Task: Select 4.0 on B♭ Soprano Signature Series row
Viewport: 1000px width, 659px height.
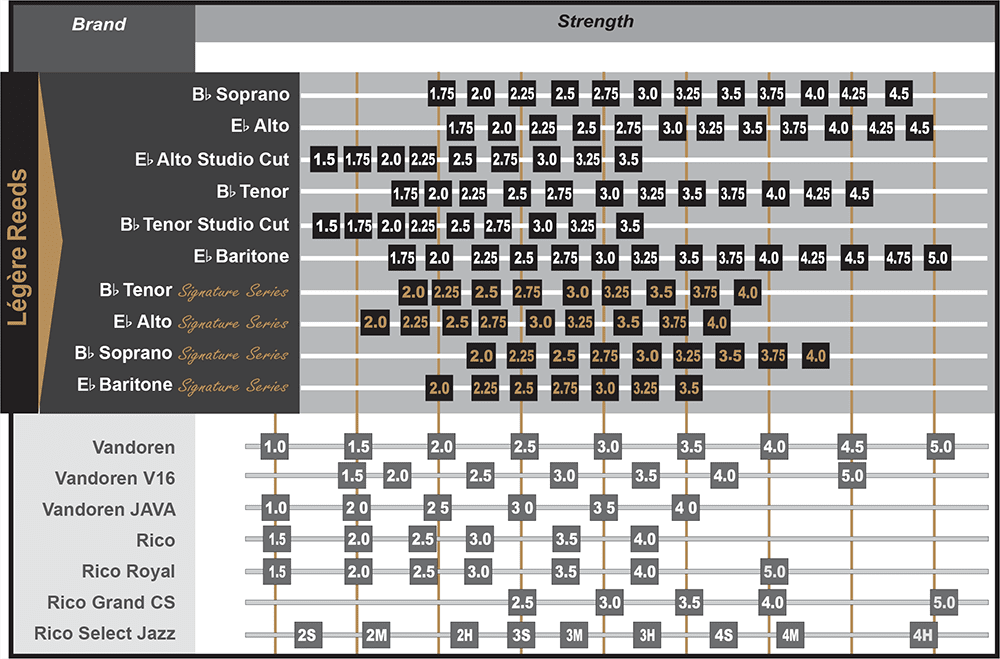Action: click(815, 355)
